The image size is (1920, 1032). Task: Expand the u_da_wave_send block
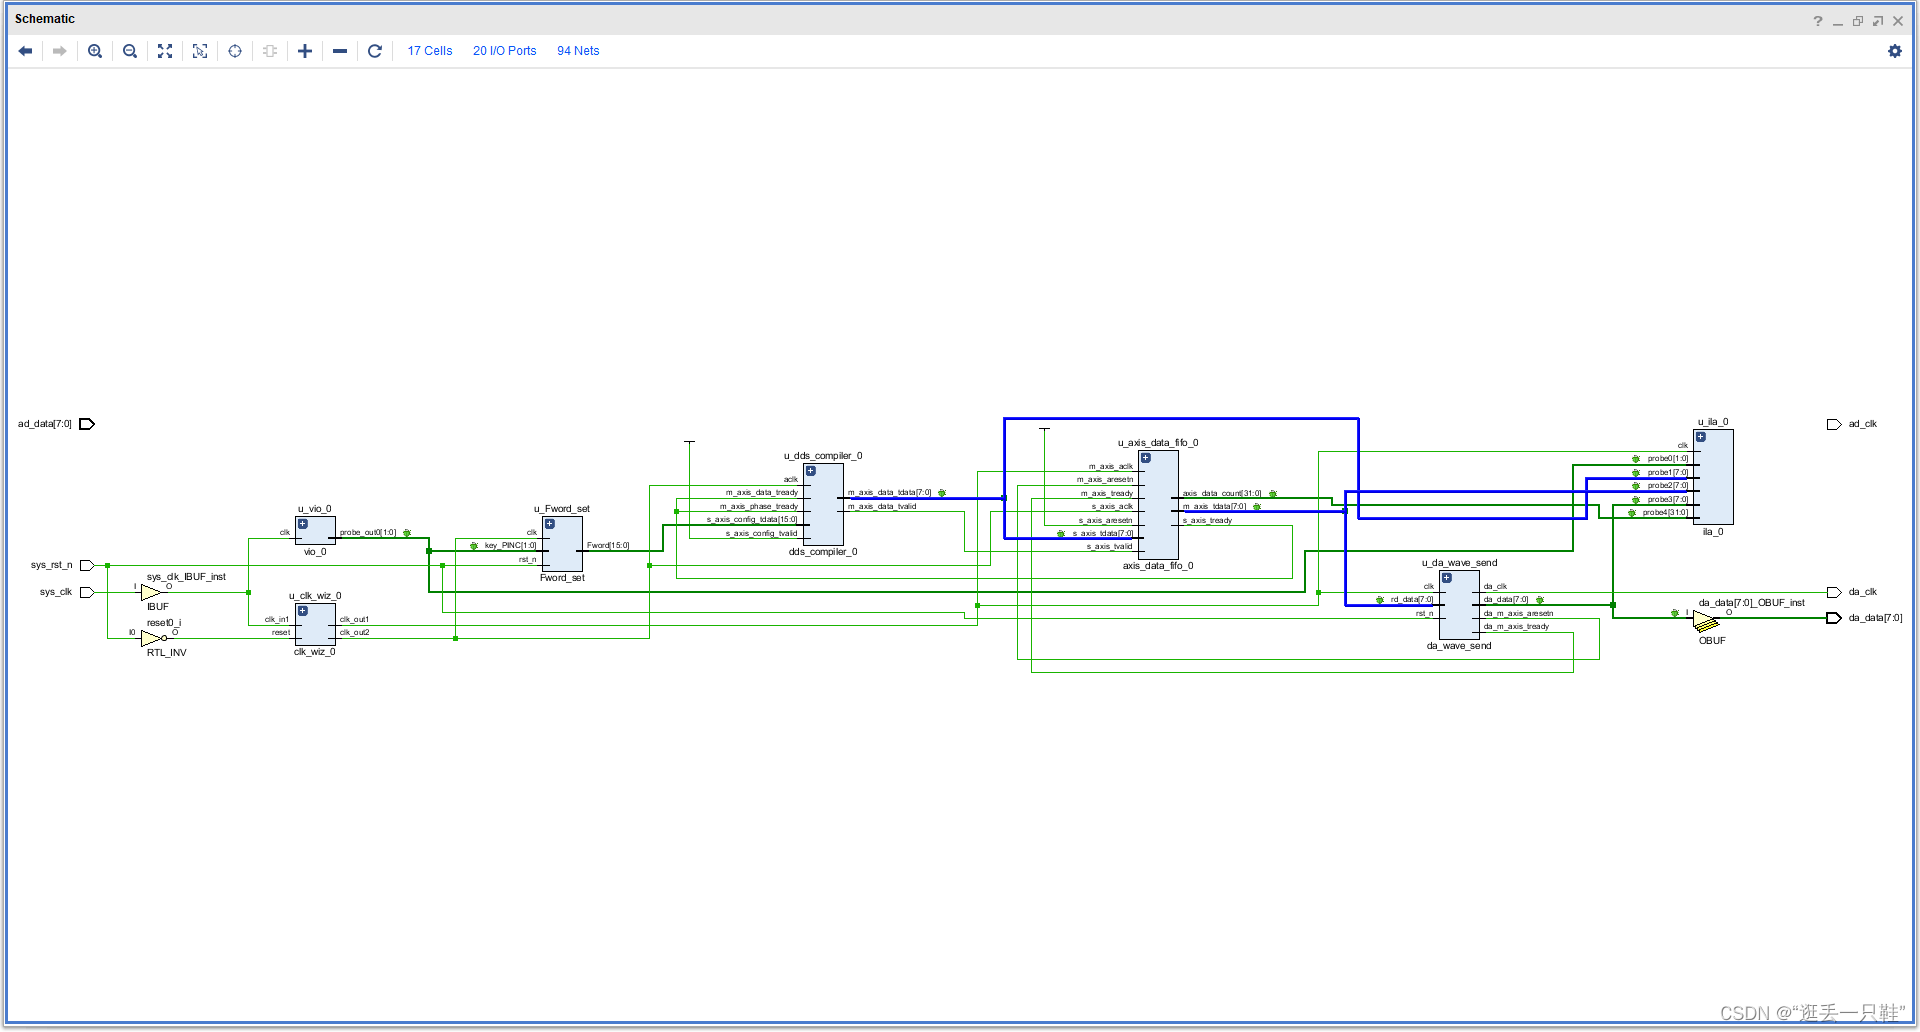(x=1447, y=577)
